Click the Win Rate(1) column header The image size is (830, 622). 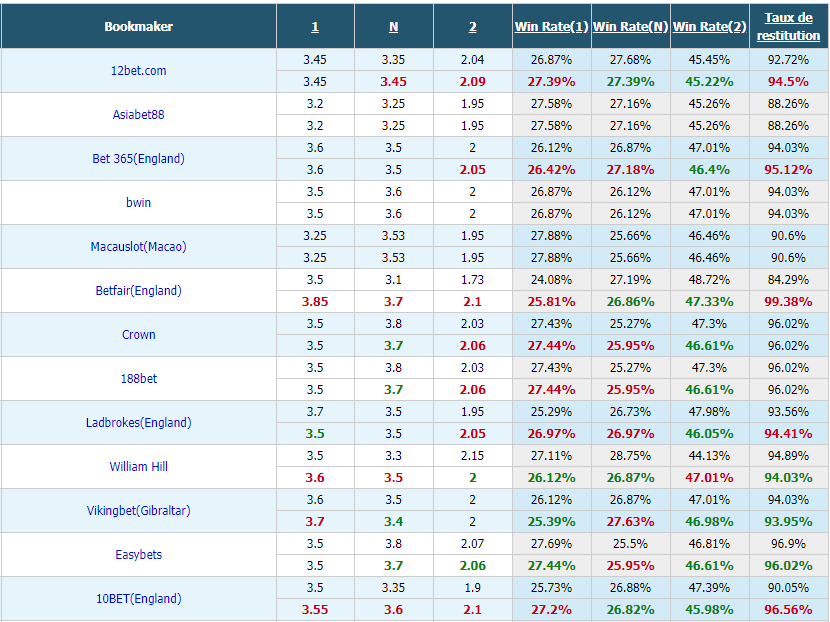552,26
